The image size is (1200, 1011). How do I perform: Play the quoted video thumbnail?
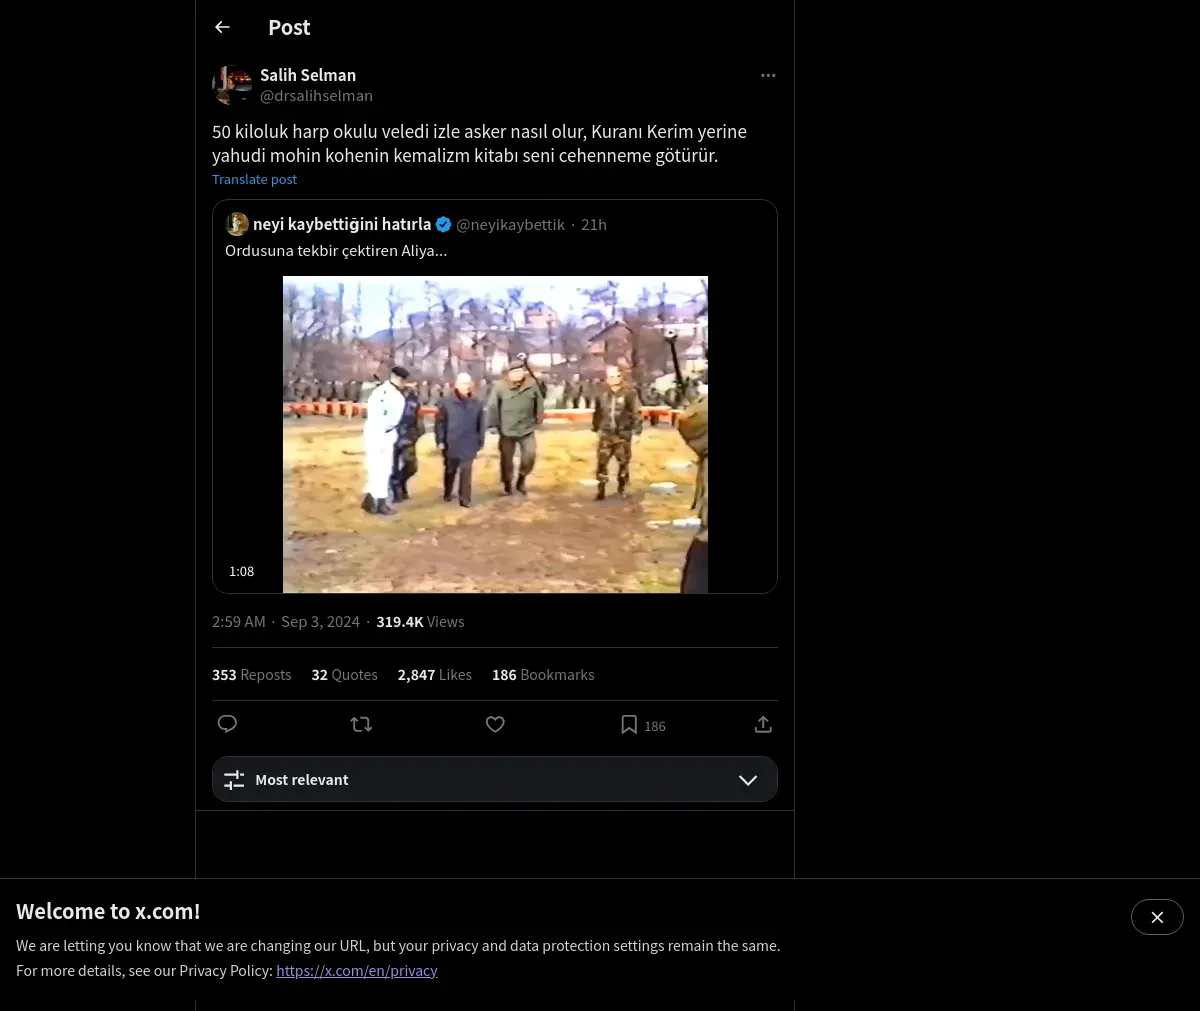[x=495, y=434]
